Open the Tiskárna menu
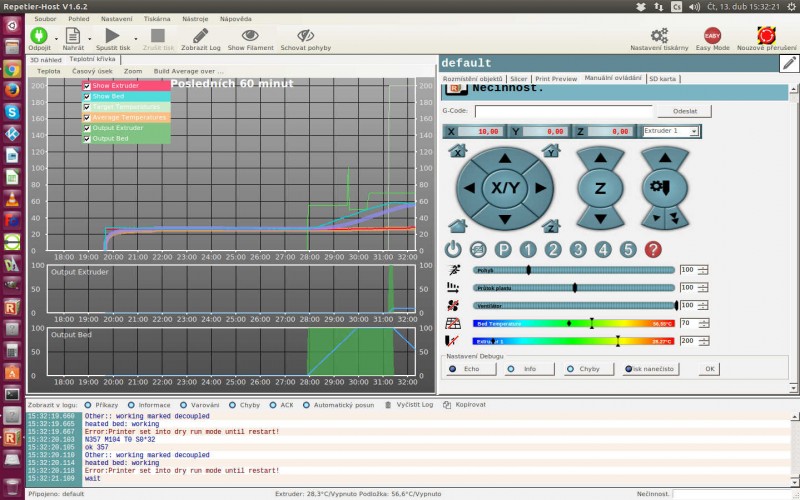This screenshot has width=800, height=500. 156,18
